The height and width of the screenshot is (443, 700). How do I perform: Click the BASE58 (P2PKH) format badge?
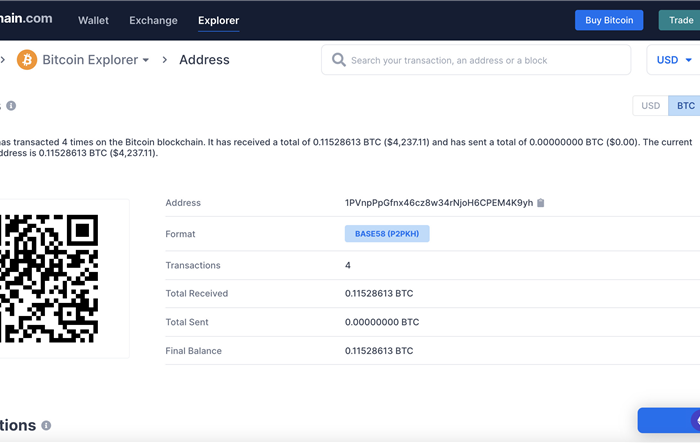point(387,234)
